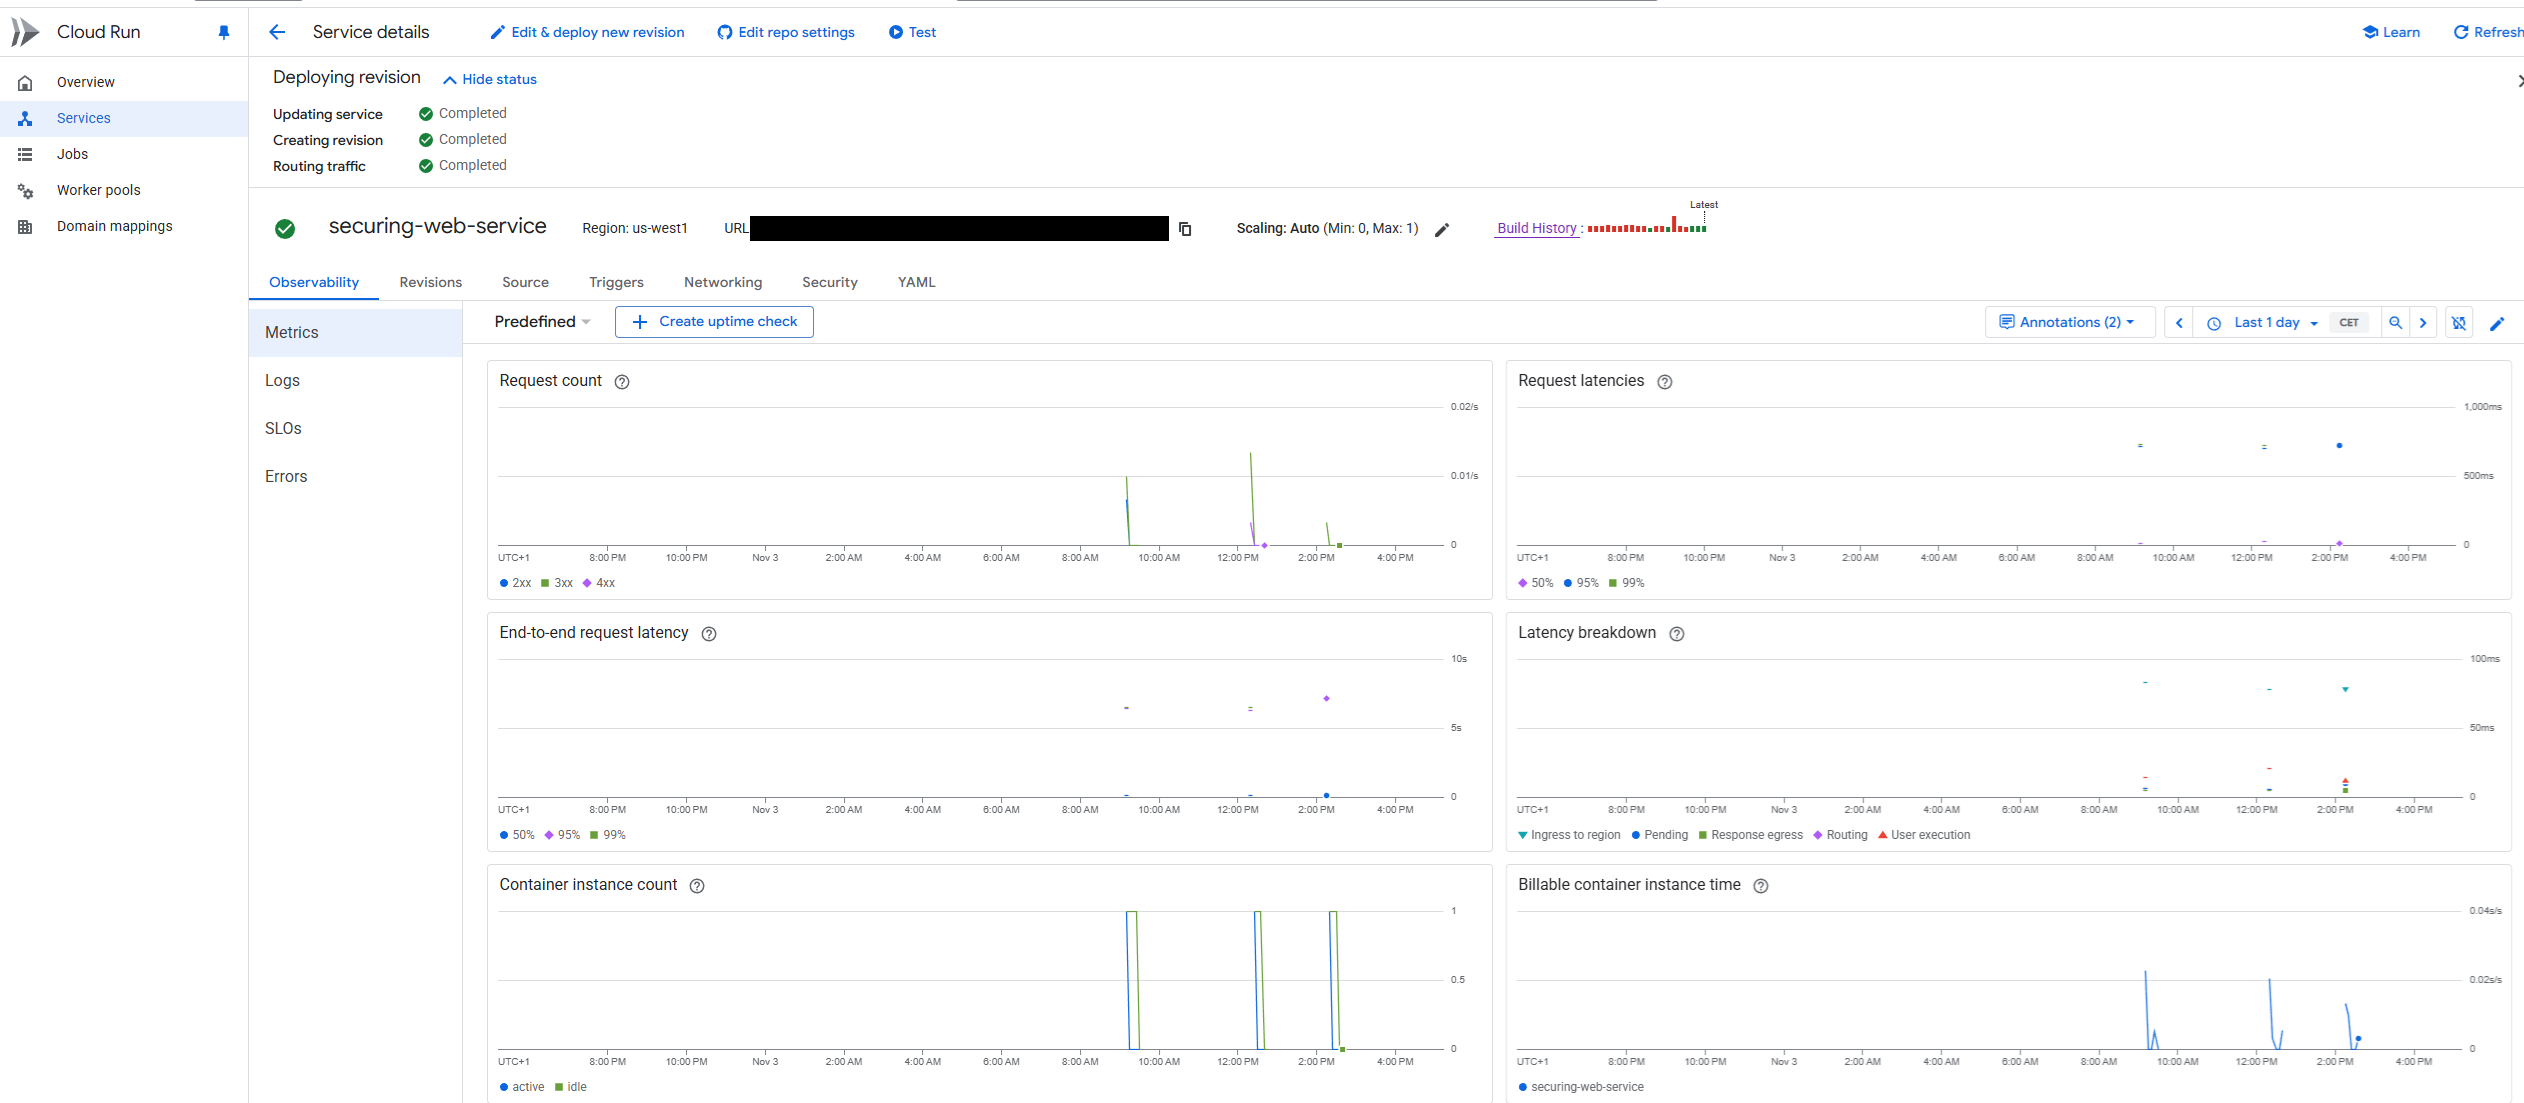Switch to the Revisions tab
Image resolution: width=2524 pixels, height=1103 pixels.
(430, 282)
